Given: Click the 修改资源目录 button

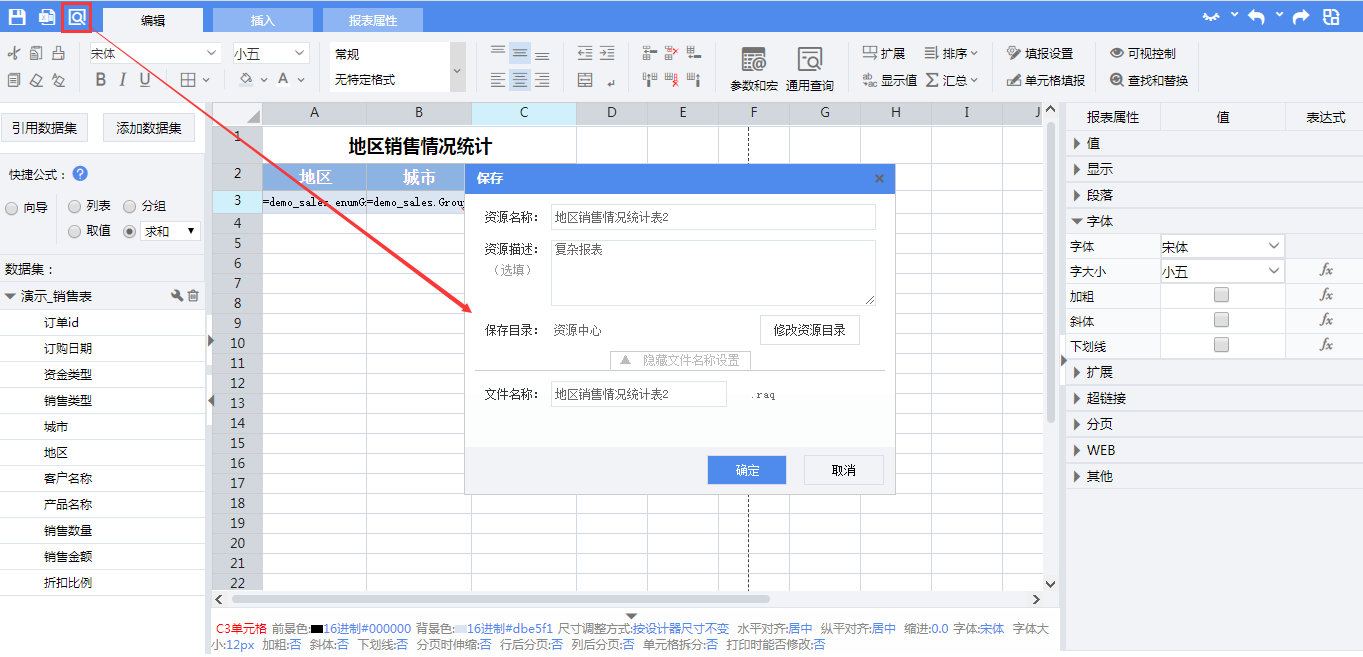Looking at the screenshot, I should (x=809, y=330).
